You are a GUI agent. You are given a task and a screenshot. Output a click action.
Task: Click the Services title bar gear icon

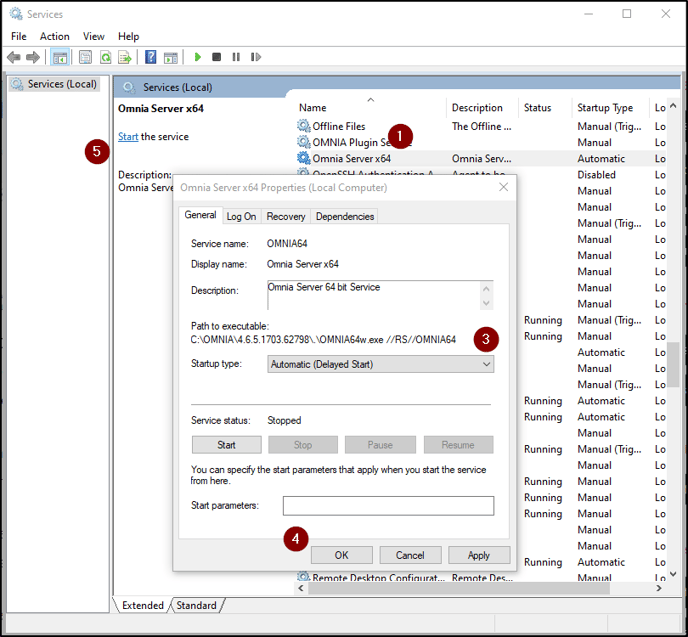[x=16, y=14]
